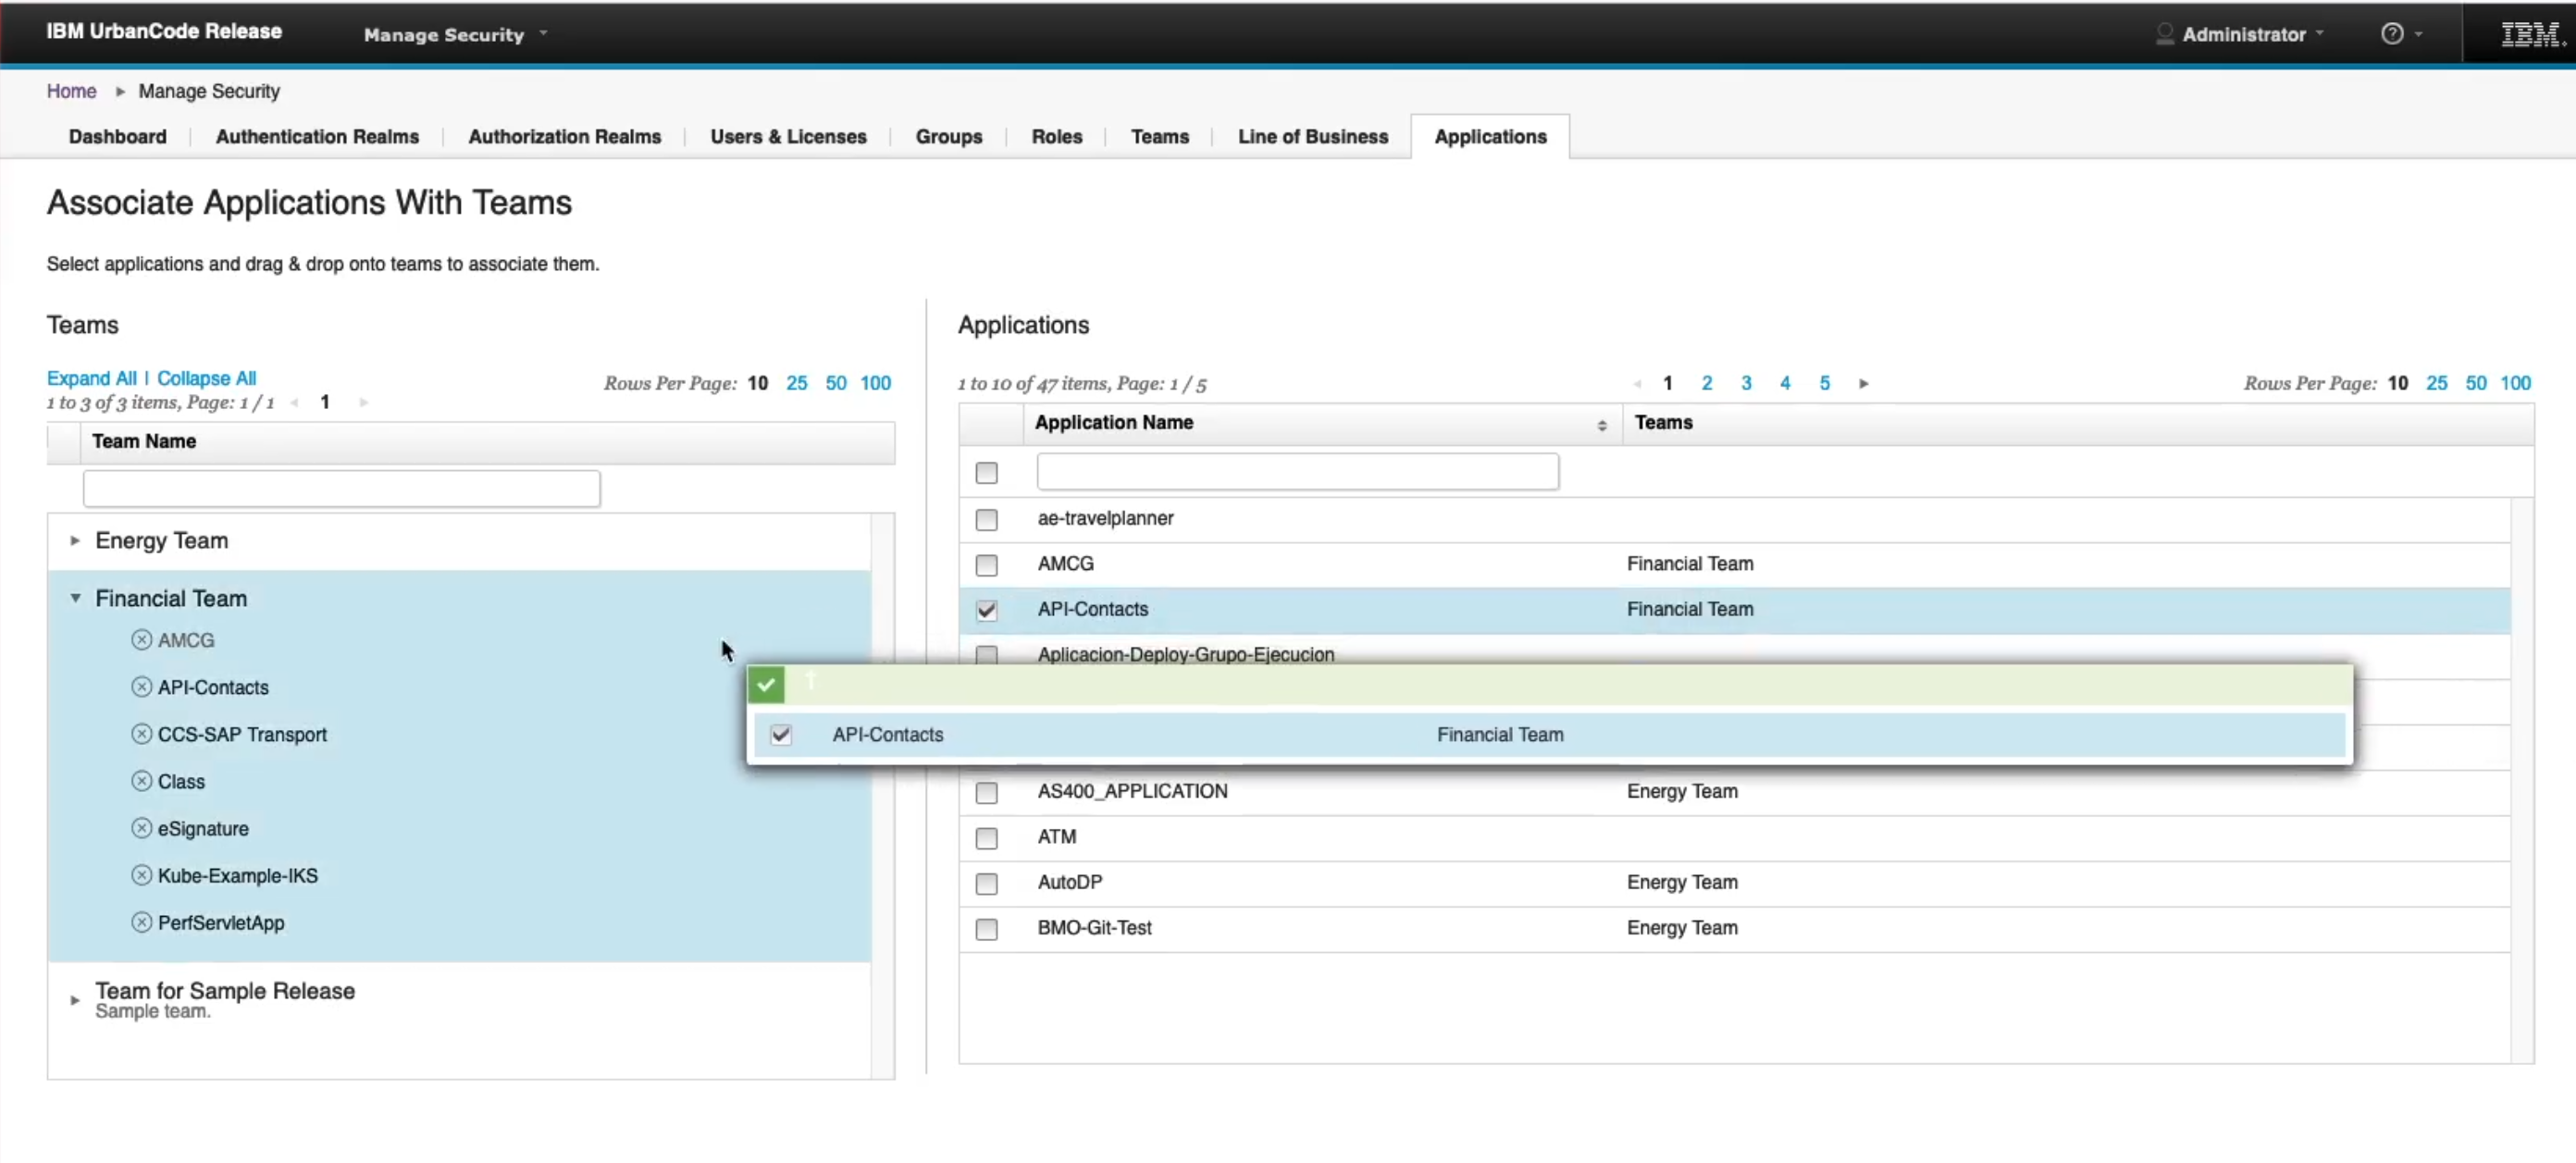Screen dimensions: 2576x1163
Task: Go to applications page 2
Action: (x=1707, y=383)
